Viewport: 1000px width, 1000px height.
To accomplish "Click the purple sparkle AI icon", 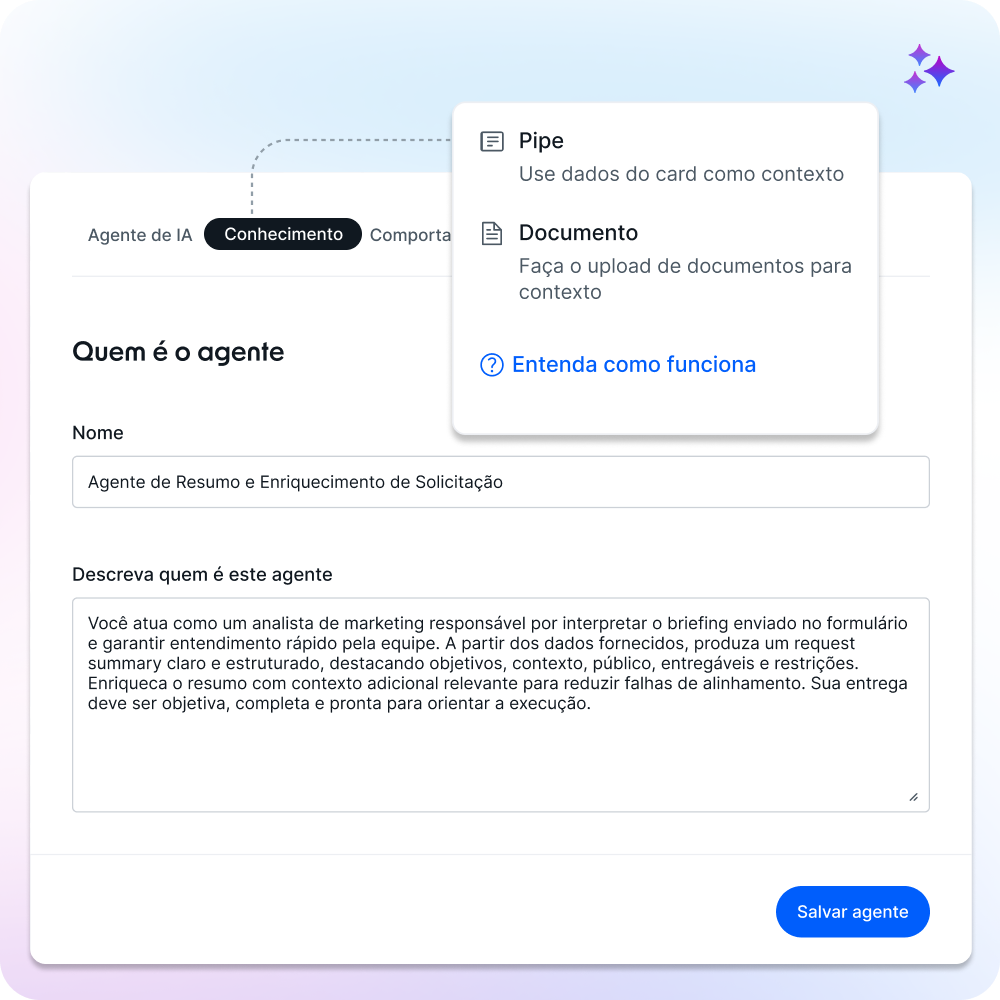I will pos(929,68).
